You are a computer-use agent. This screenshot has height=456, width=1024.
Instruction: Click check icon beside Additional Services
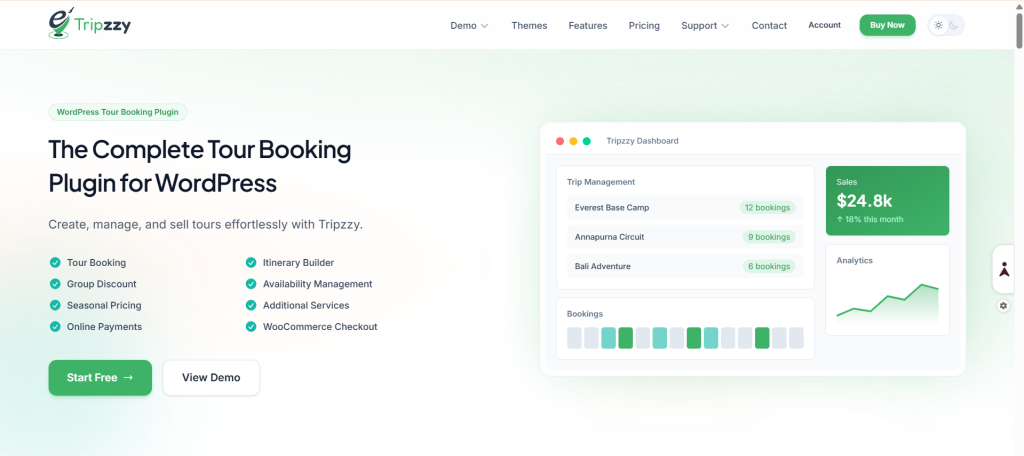tap(251, 305)
